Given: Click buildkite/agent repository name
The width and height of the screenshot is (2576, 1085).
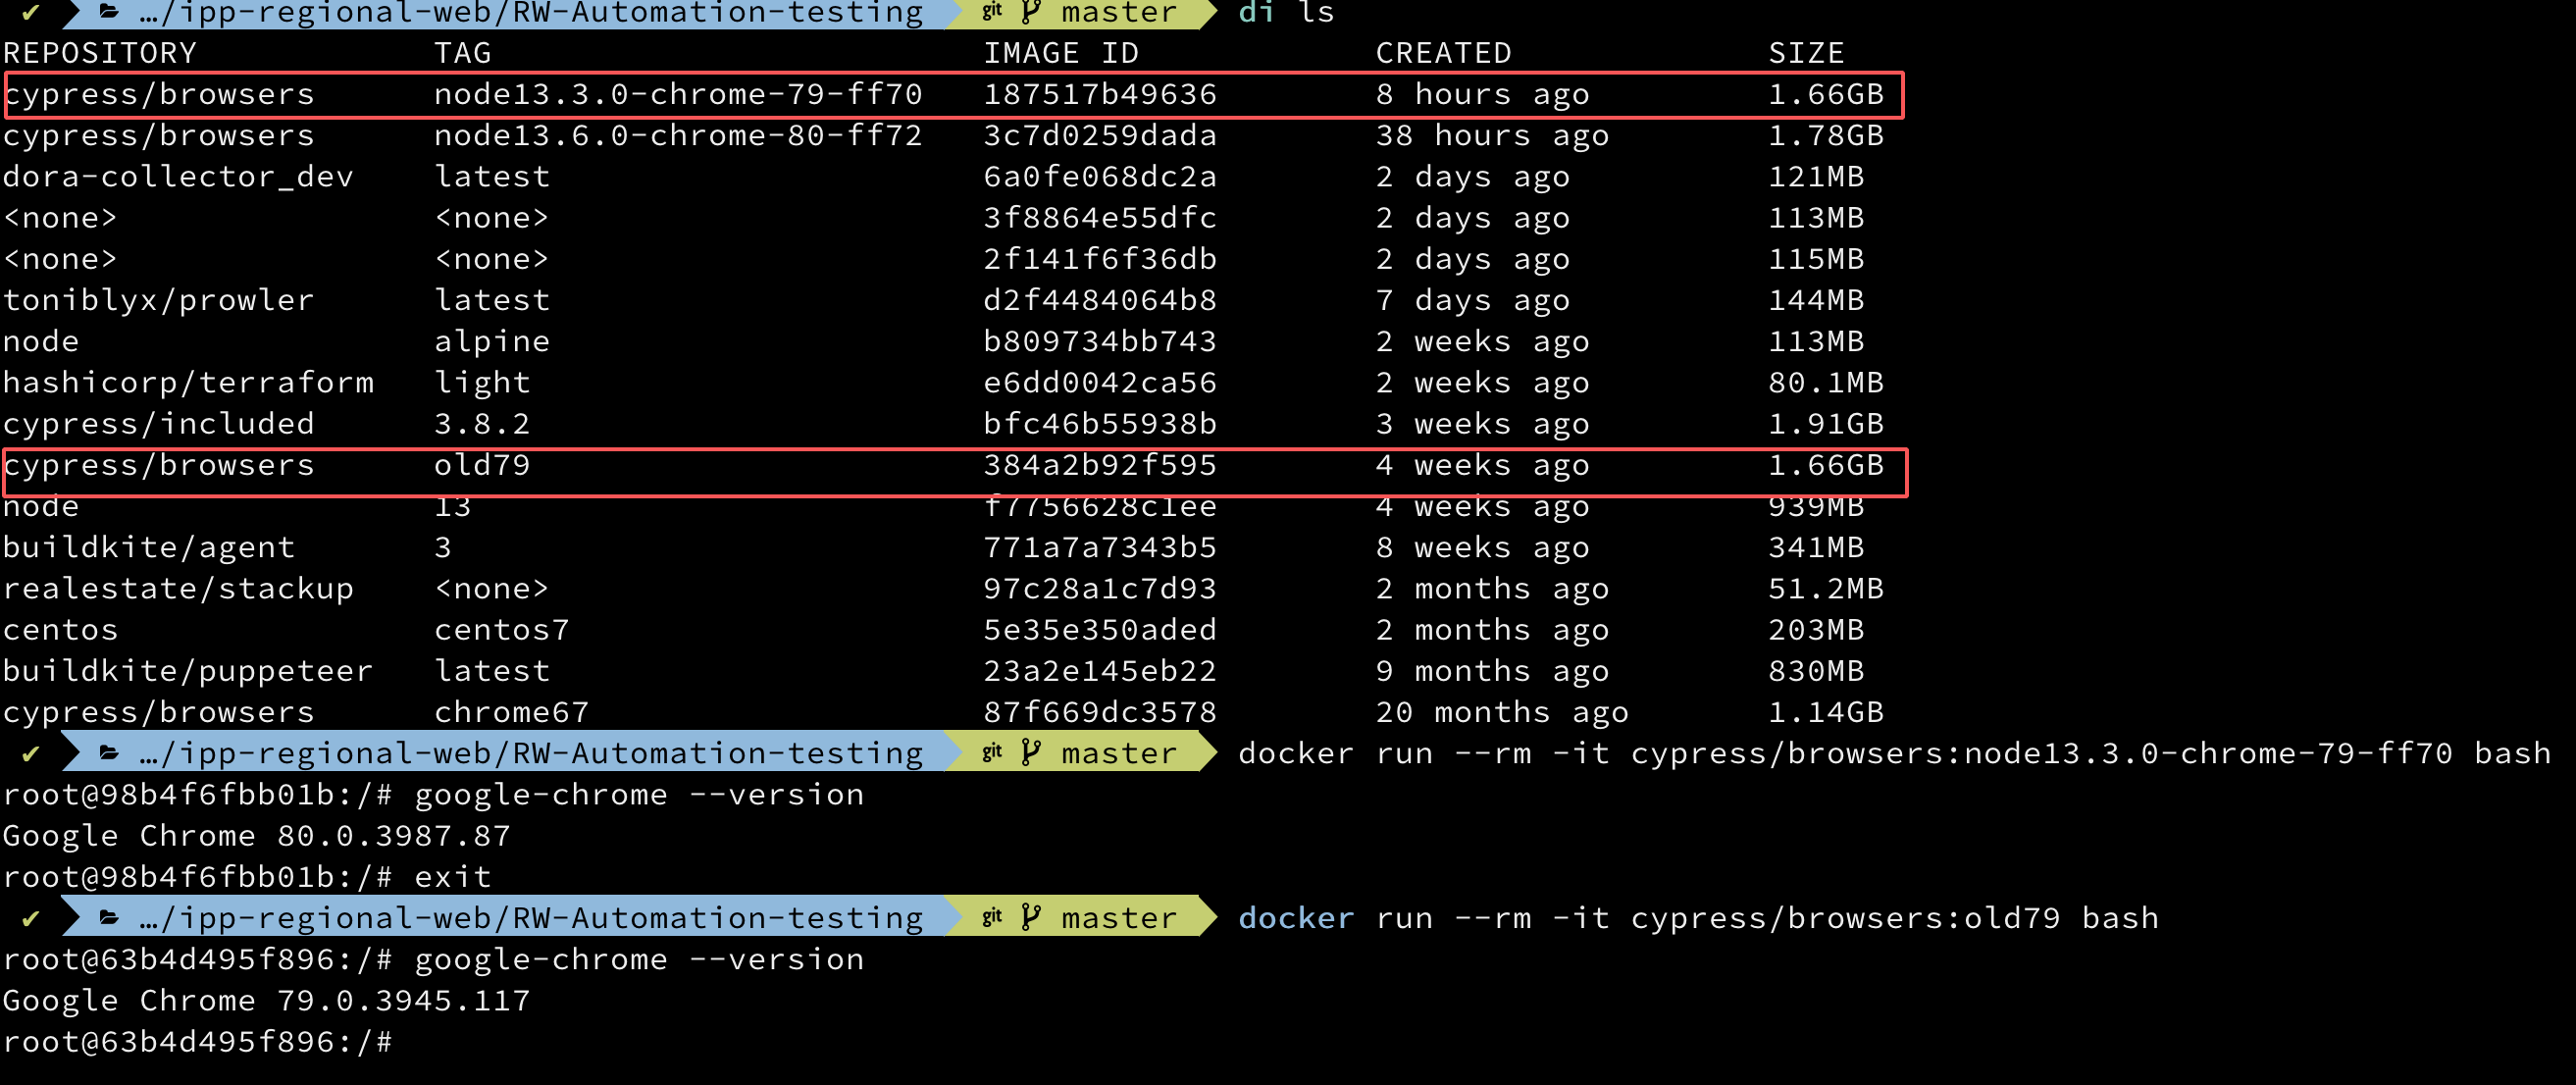Looking at the screenshot, I should point(149,547).
